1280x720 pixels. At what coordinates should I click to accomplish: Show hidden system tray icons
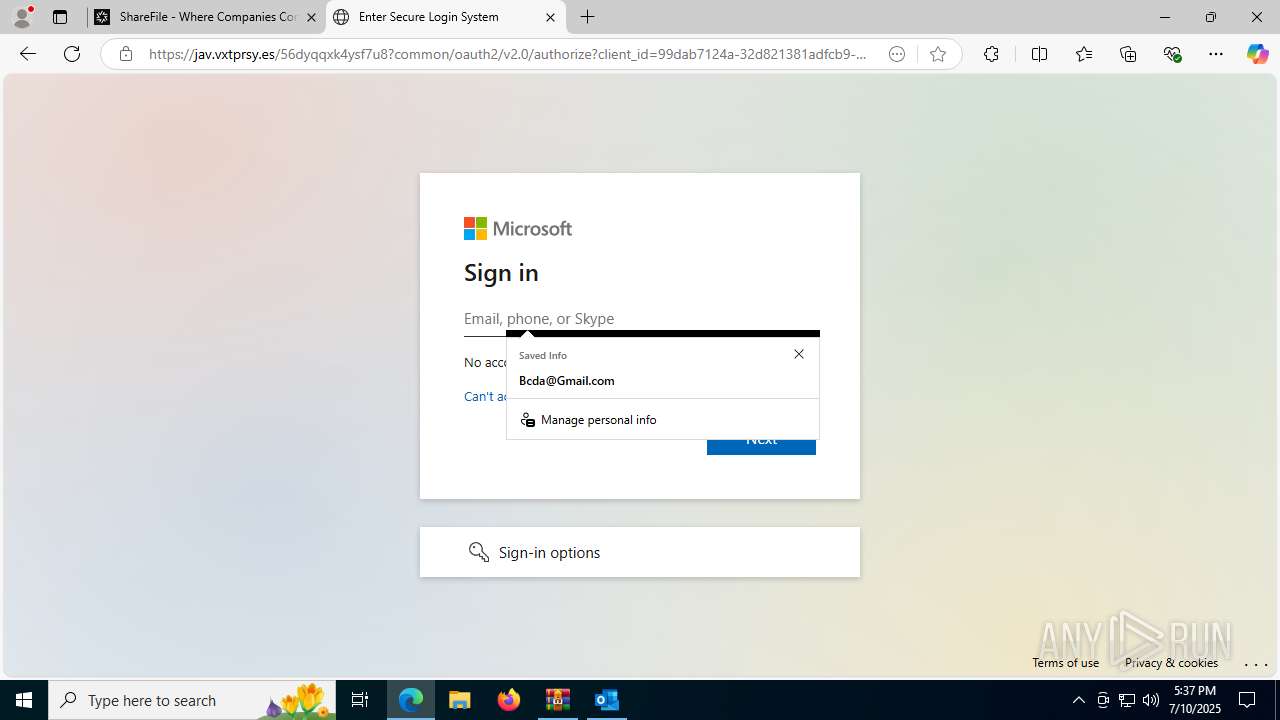click(x=1078, y=700)
